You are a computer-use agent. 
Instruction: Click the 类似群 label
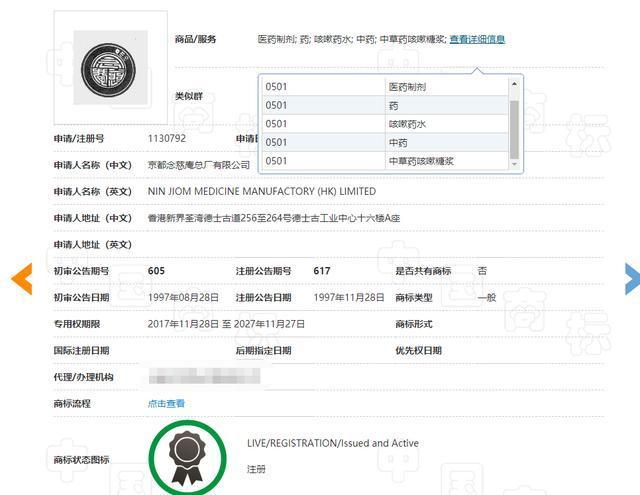point(189,96)
